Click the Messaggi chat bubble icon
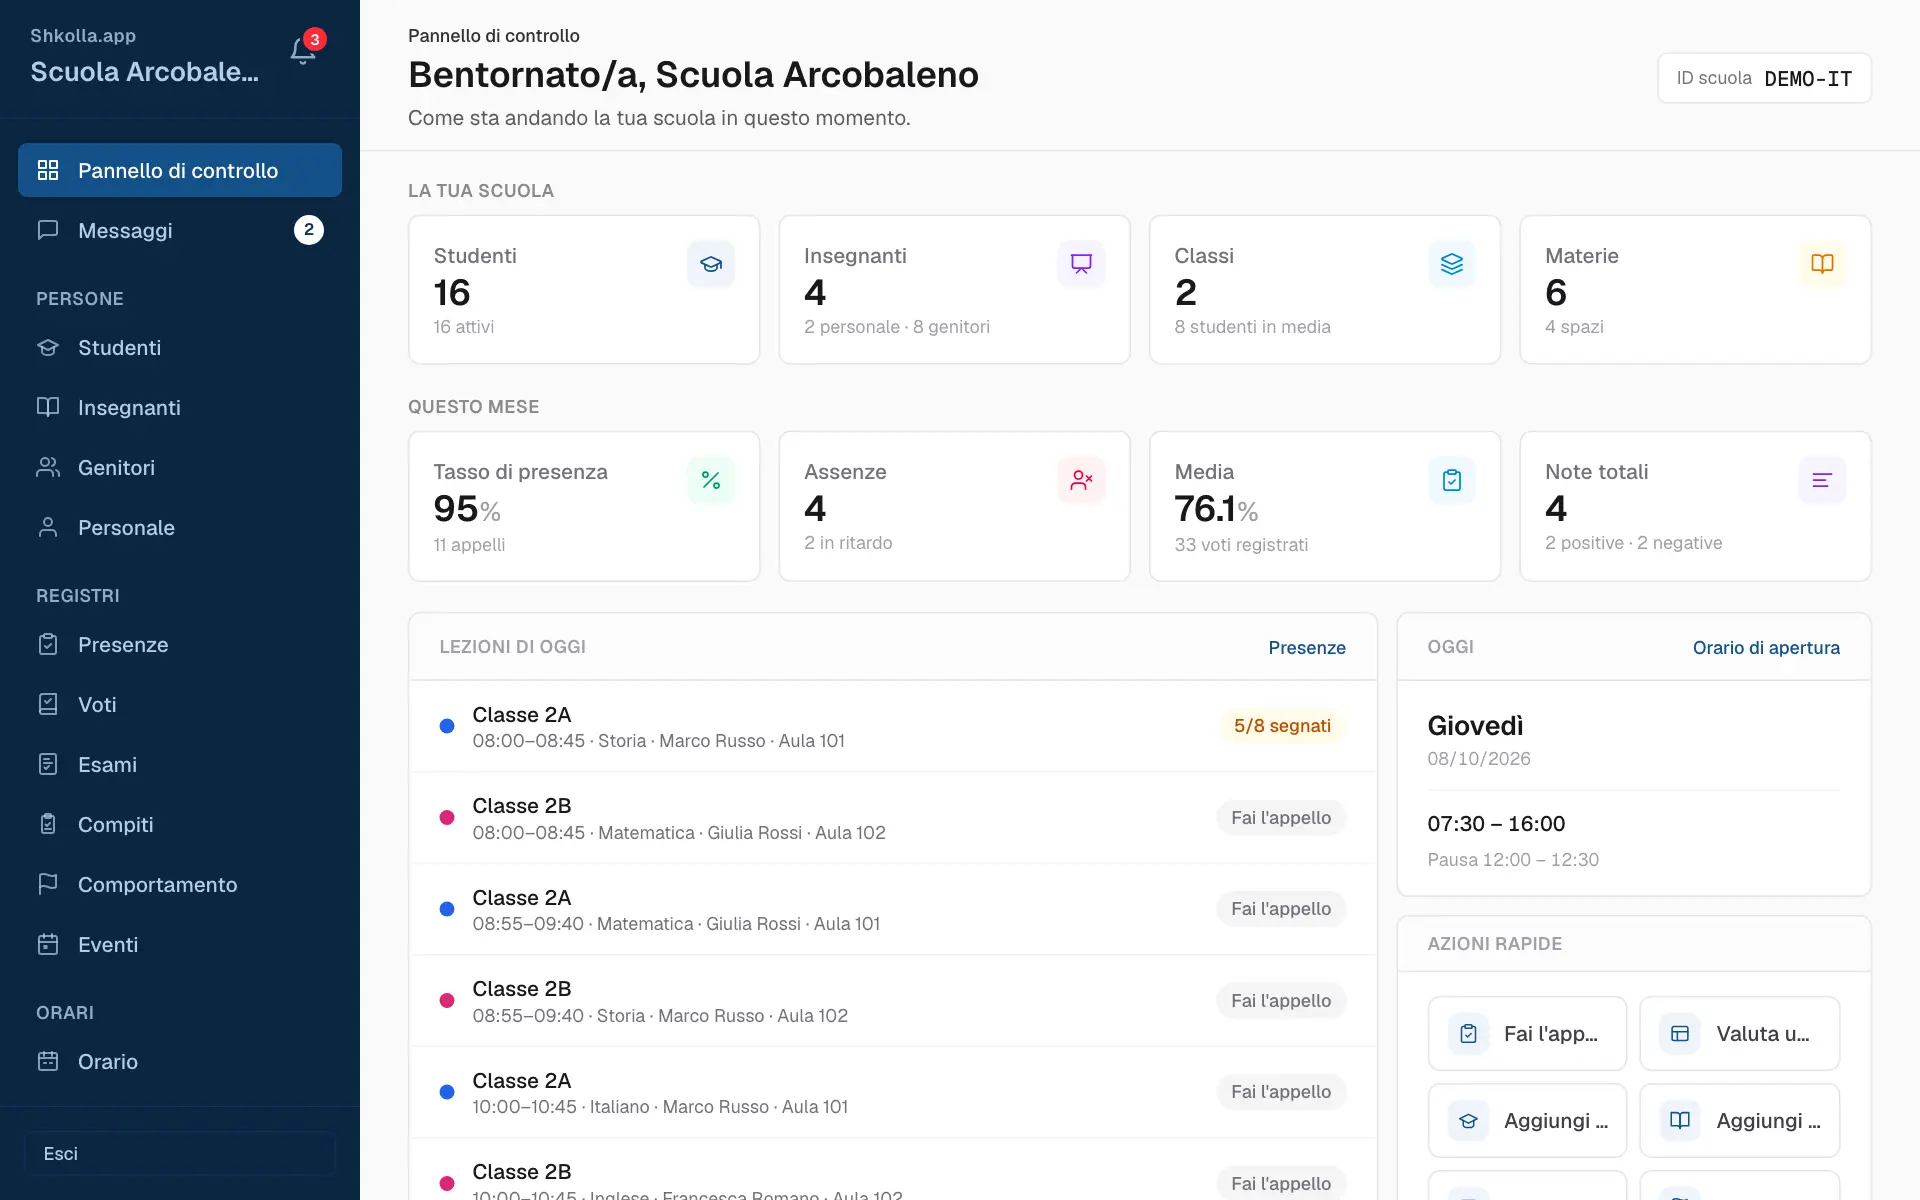 (48, 230)
